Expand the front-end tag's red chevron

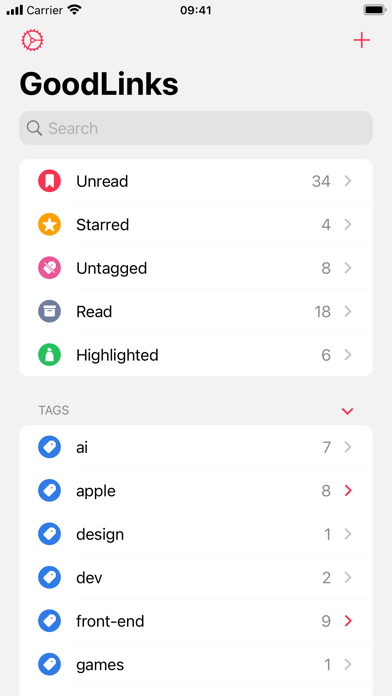point(348,621)
